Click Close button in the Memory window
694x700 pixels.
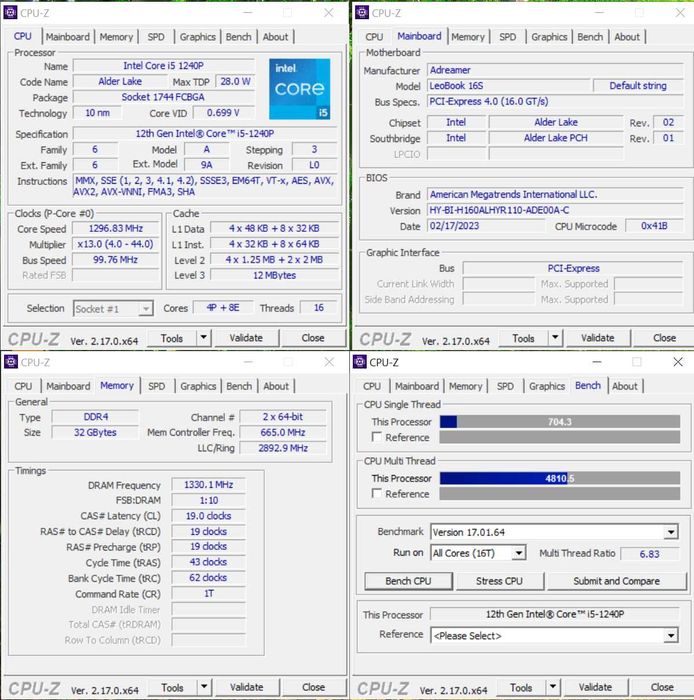click(314, 687)
